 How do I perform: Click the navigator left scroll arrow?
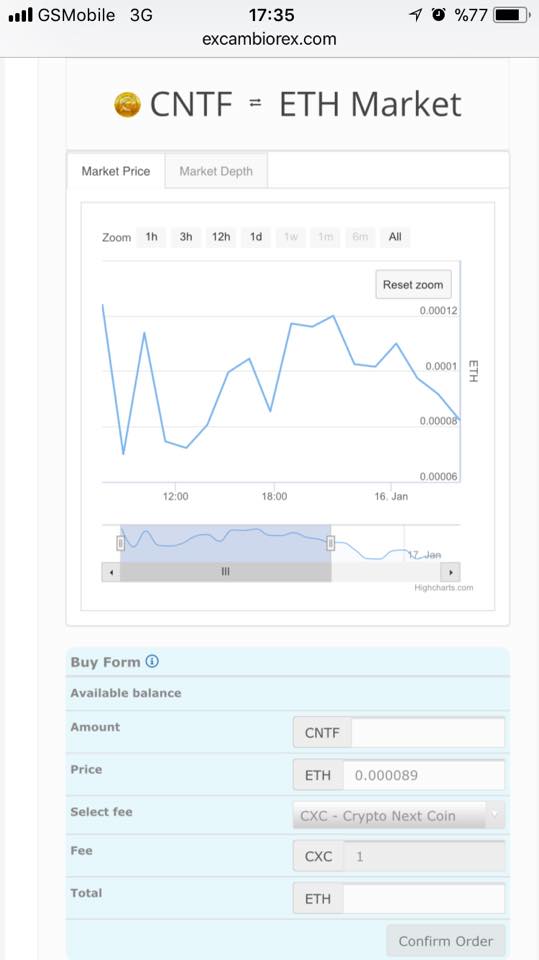point(111,572)
